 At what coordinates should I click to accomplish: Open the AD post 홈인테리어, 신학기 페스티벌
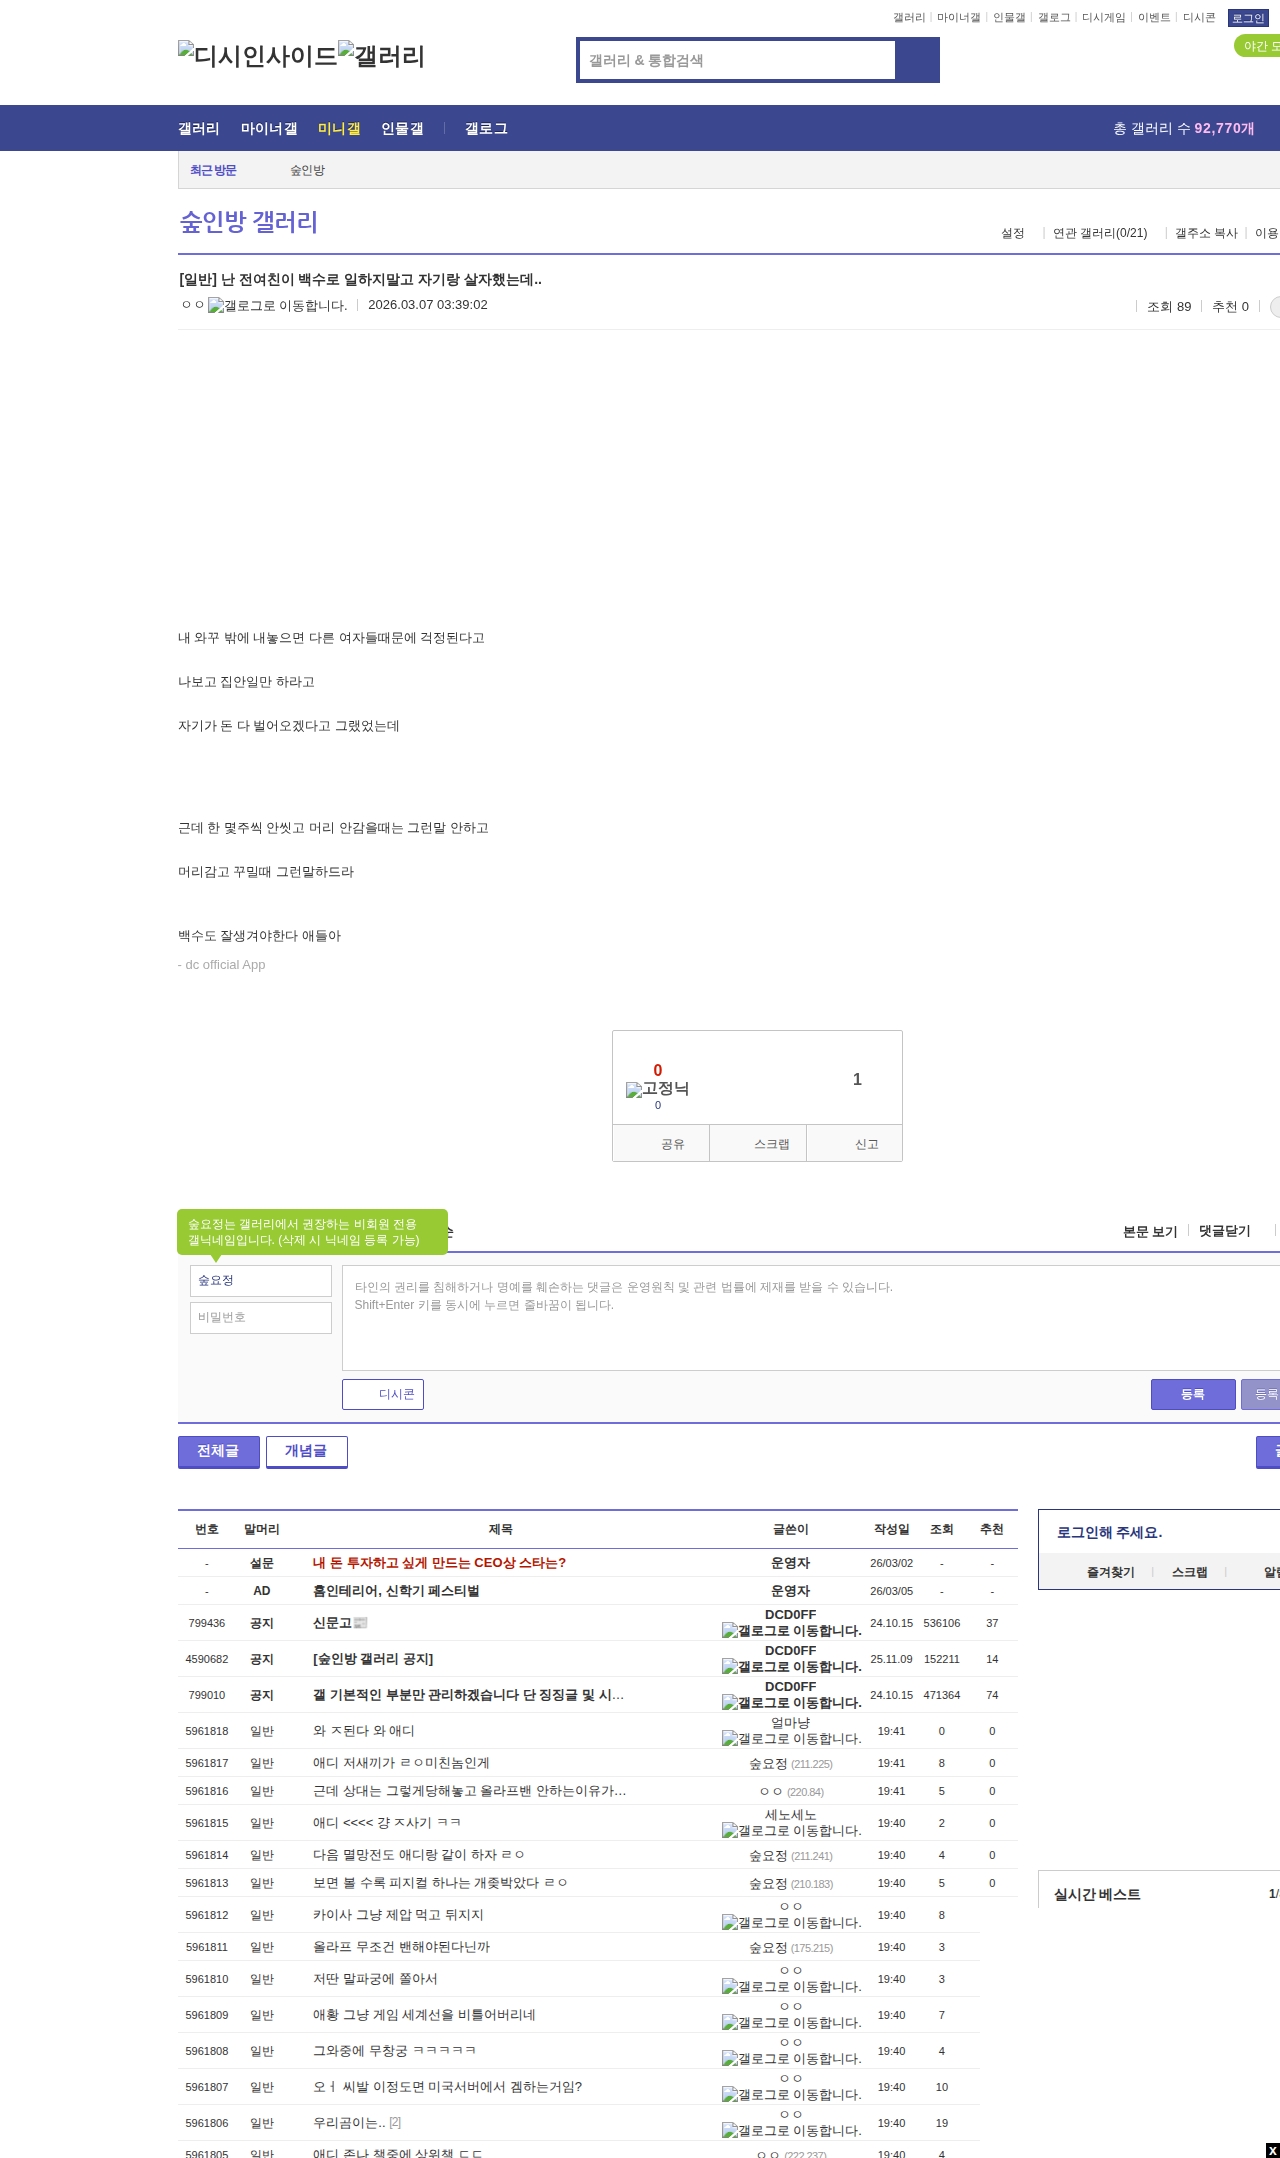pyautogui.click(x=396, y=1591)
